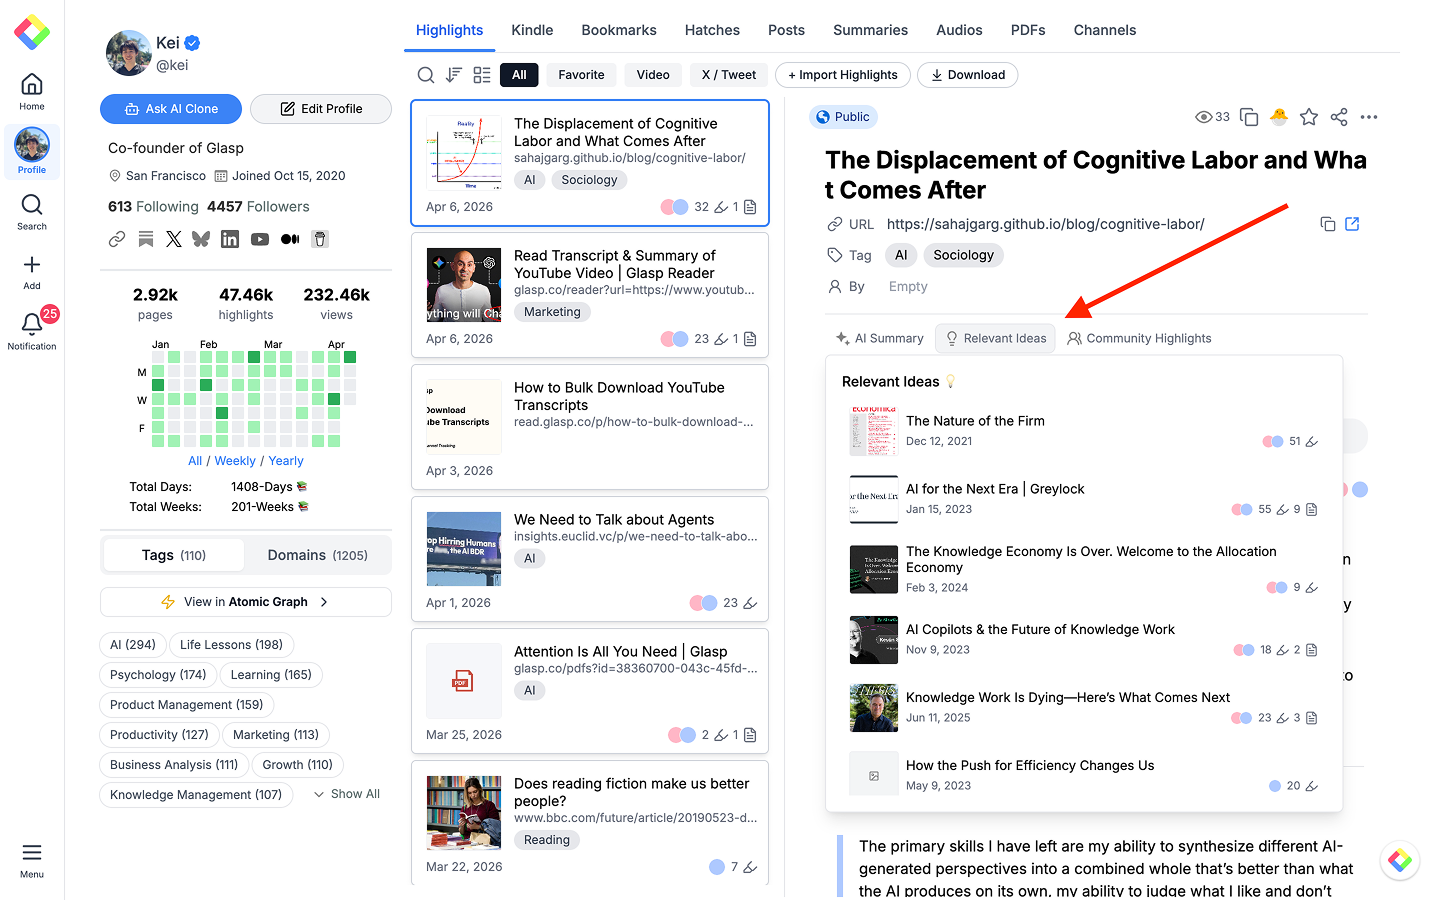Open the How to Bulk Download YouTube Transcripts card

click(590, 427)
